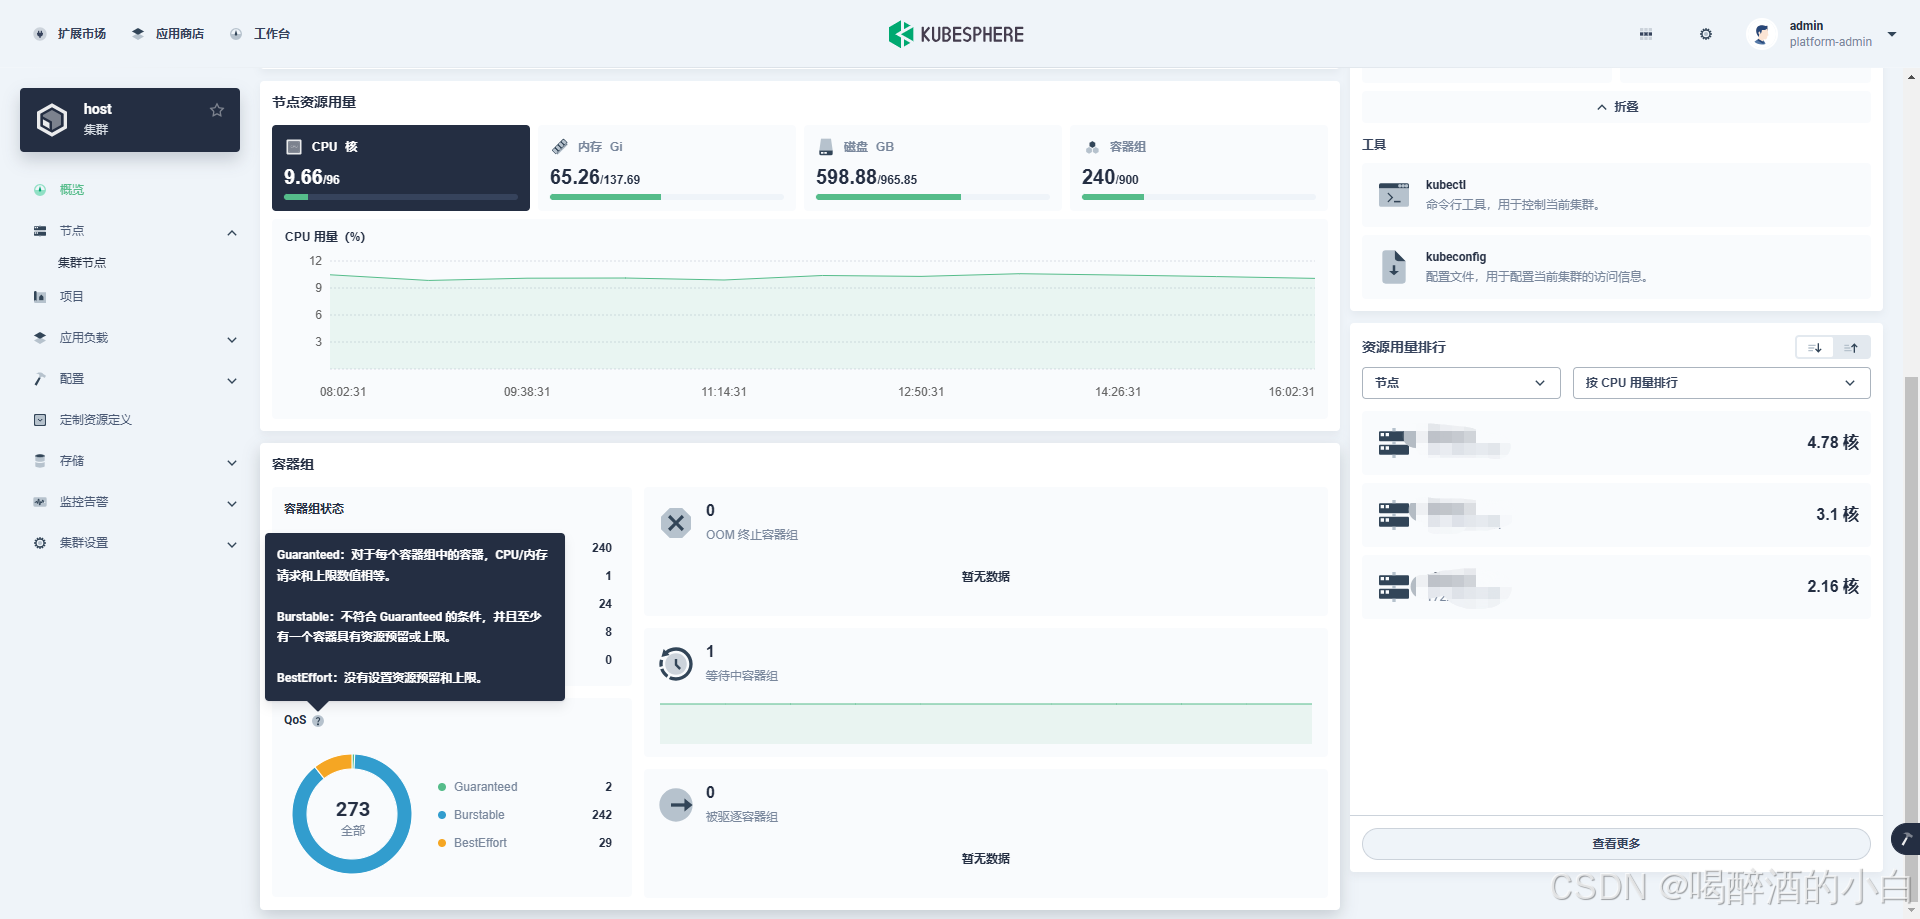Click the kubectl terminal icon
The width and height of the screenshot is (1920, 919).
[x=1394, y=195]
